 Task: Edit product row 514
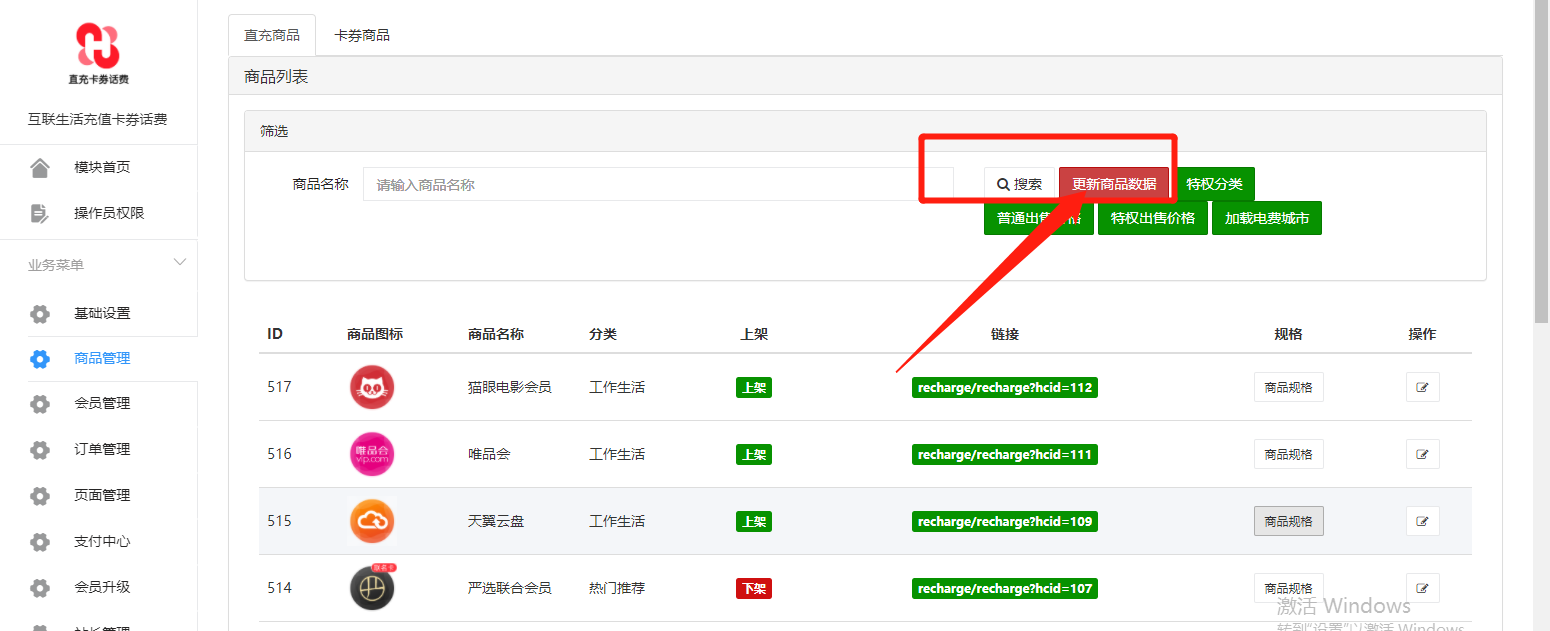1422,588
